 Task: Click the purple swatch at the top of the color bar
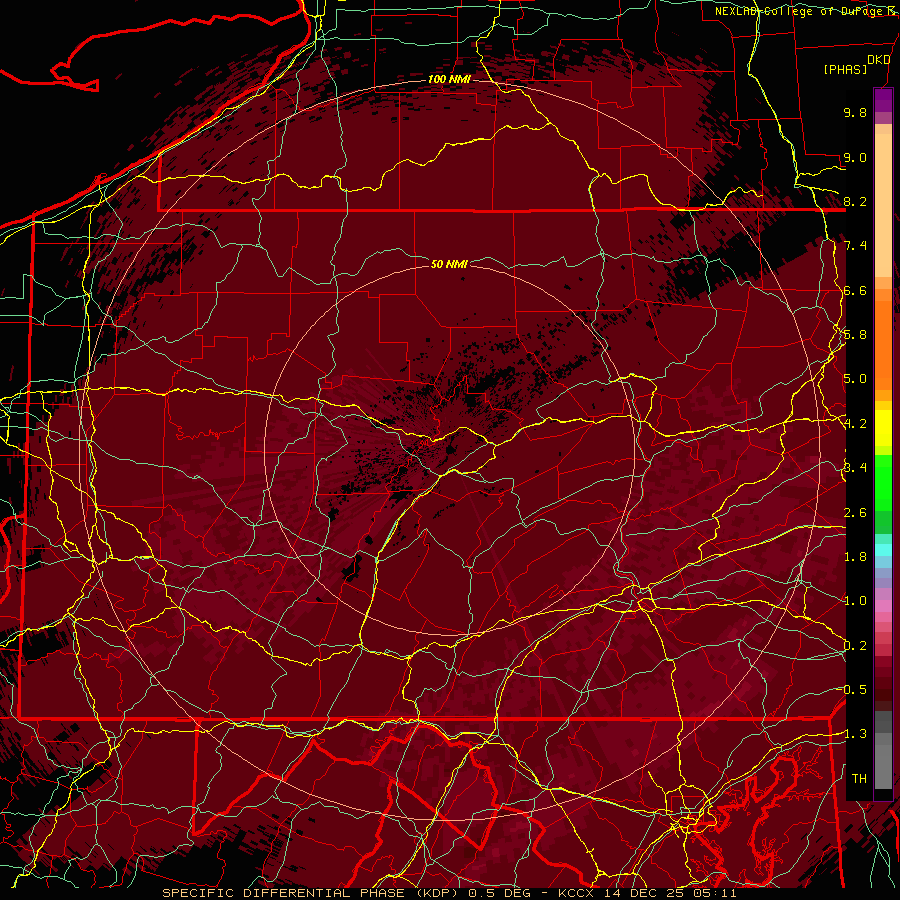(883, 100)
